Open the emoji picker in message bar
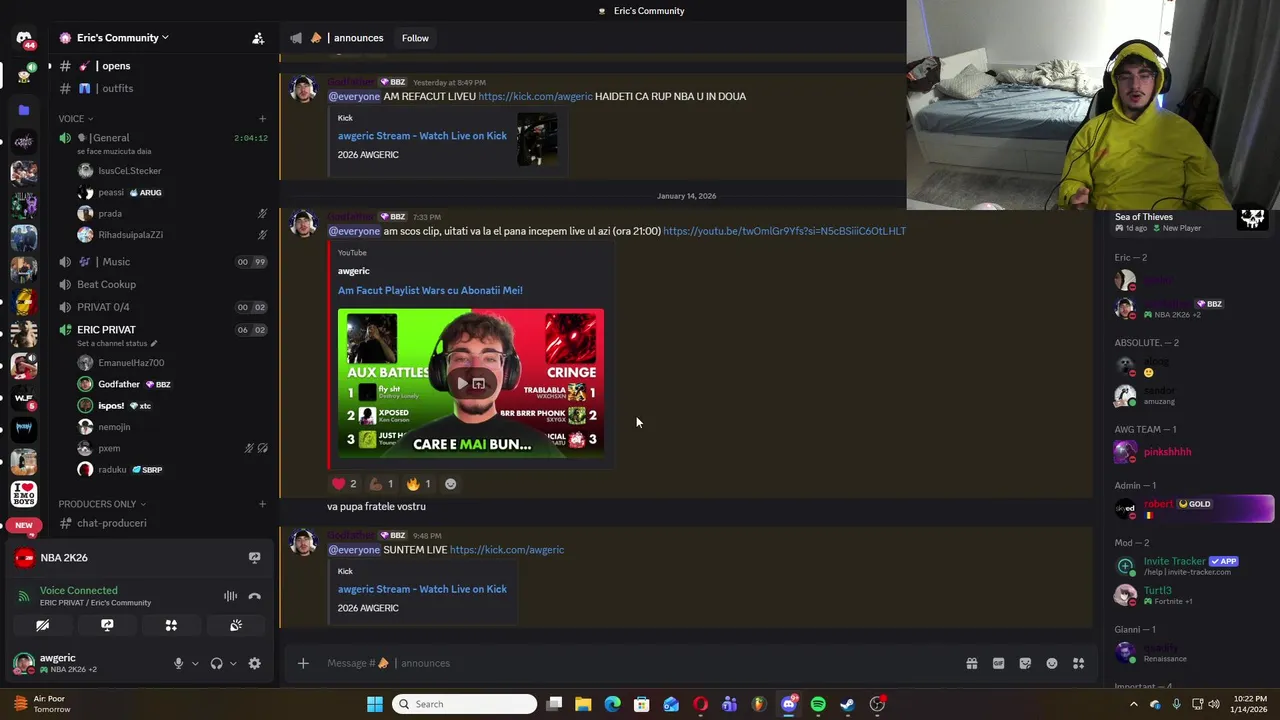Image resolution: width=1280 pixels, height=720 pixels. tap(1052, 663)
